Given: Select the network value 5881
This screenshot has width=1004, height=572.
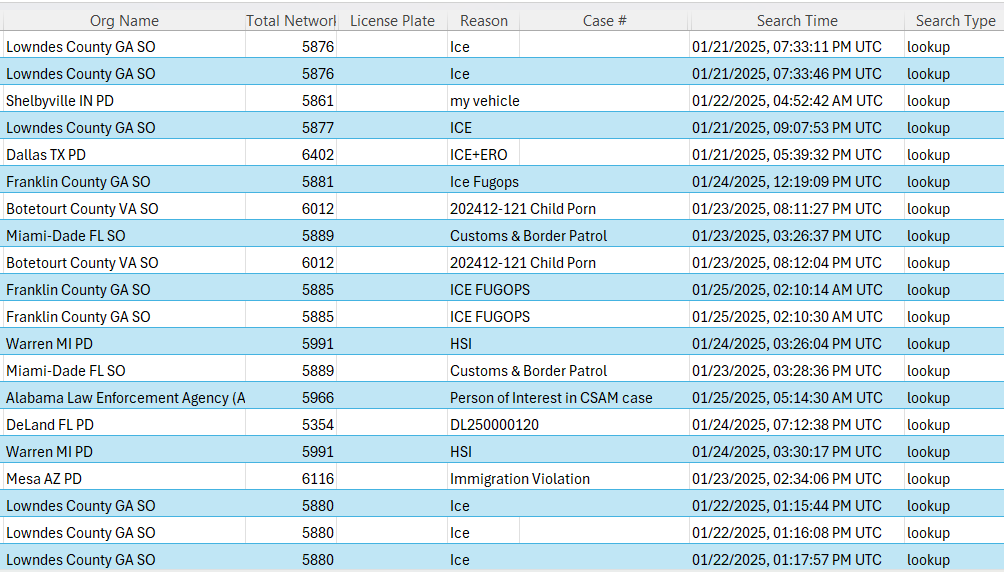Looking at the screenshot, I should pyautogui.click(x=291, y=182).
